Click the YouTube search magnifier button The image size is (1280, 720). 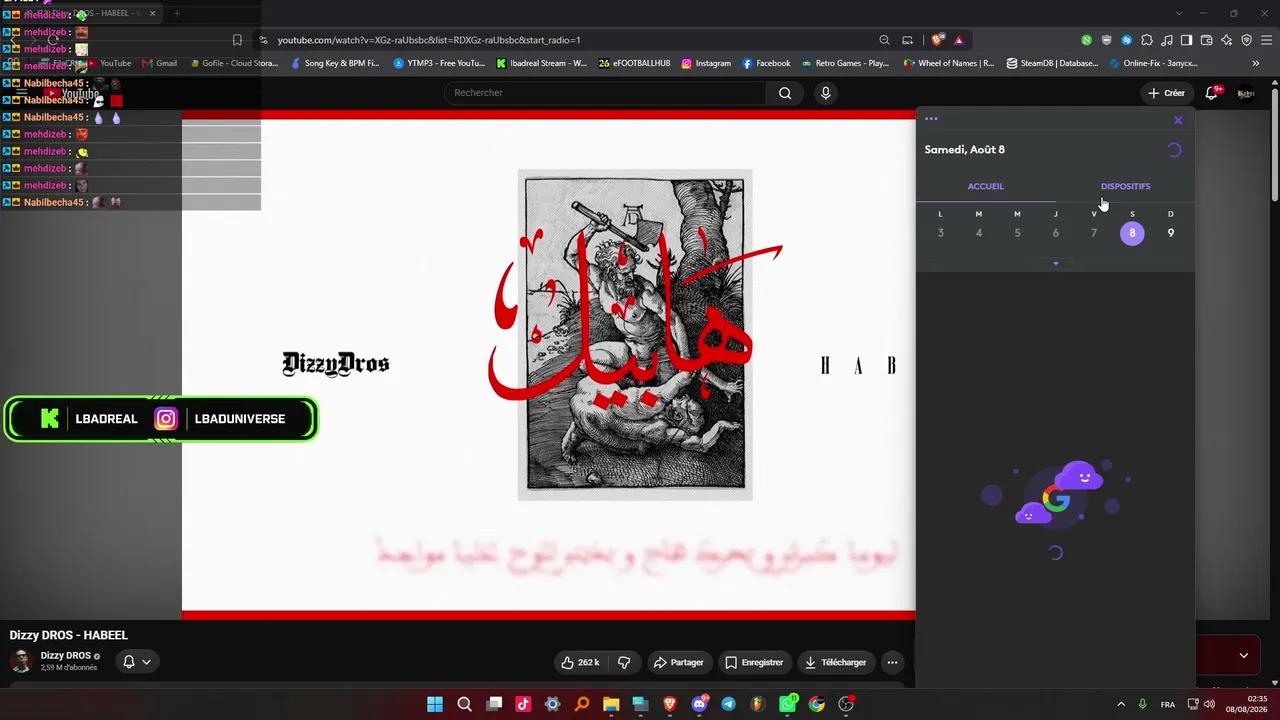click(x=785, y=93)
